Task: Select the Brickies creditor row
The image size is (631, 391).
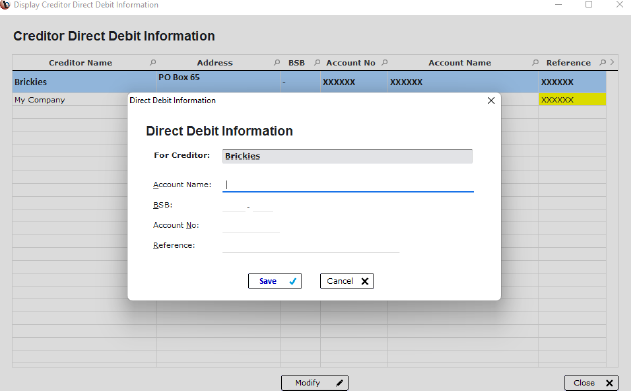Action: click(x=309, y=82)
